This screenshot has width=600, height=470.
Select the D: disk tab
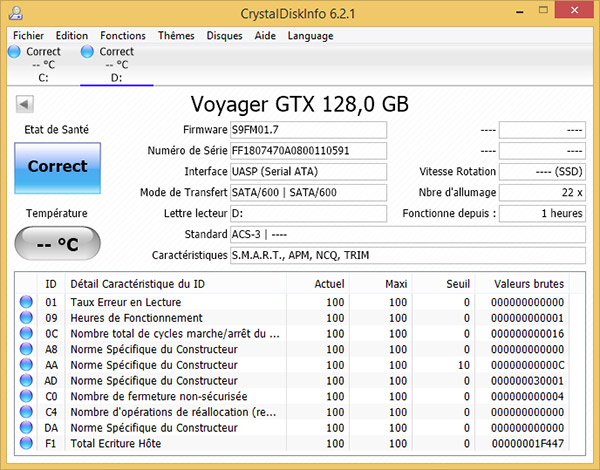click(116, 64)
